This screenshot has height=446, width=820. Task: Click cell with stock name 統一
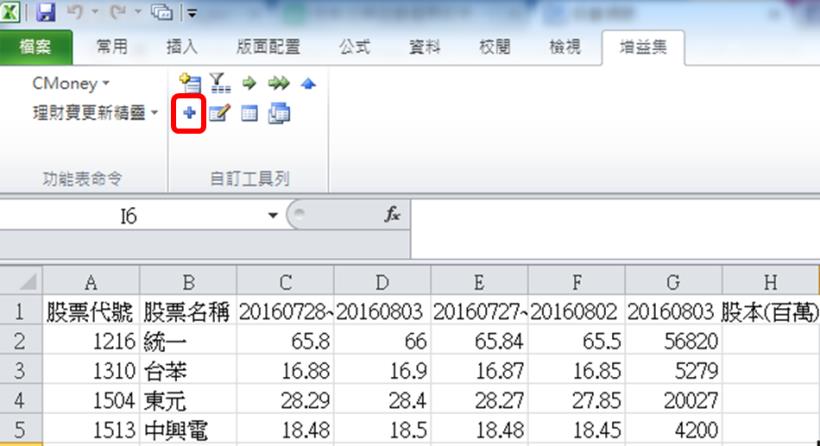pyautogui.click(x=188, y=341)
